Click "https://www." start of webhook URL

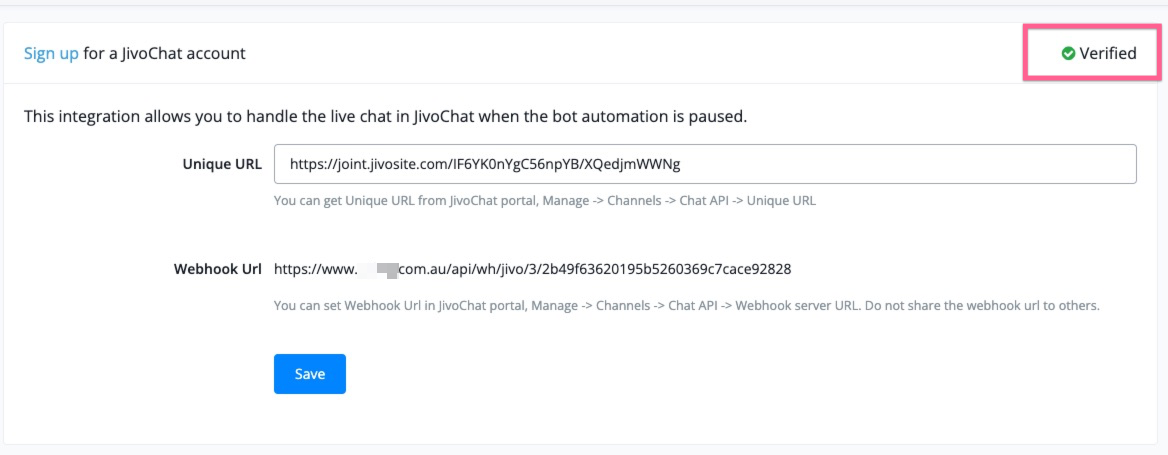tap(314, 270)
